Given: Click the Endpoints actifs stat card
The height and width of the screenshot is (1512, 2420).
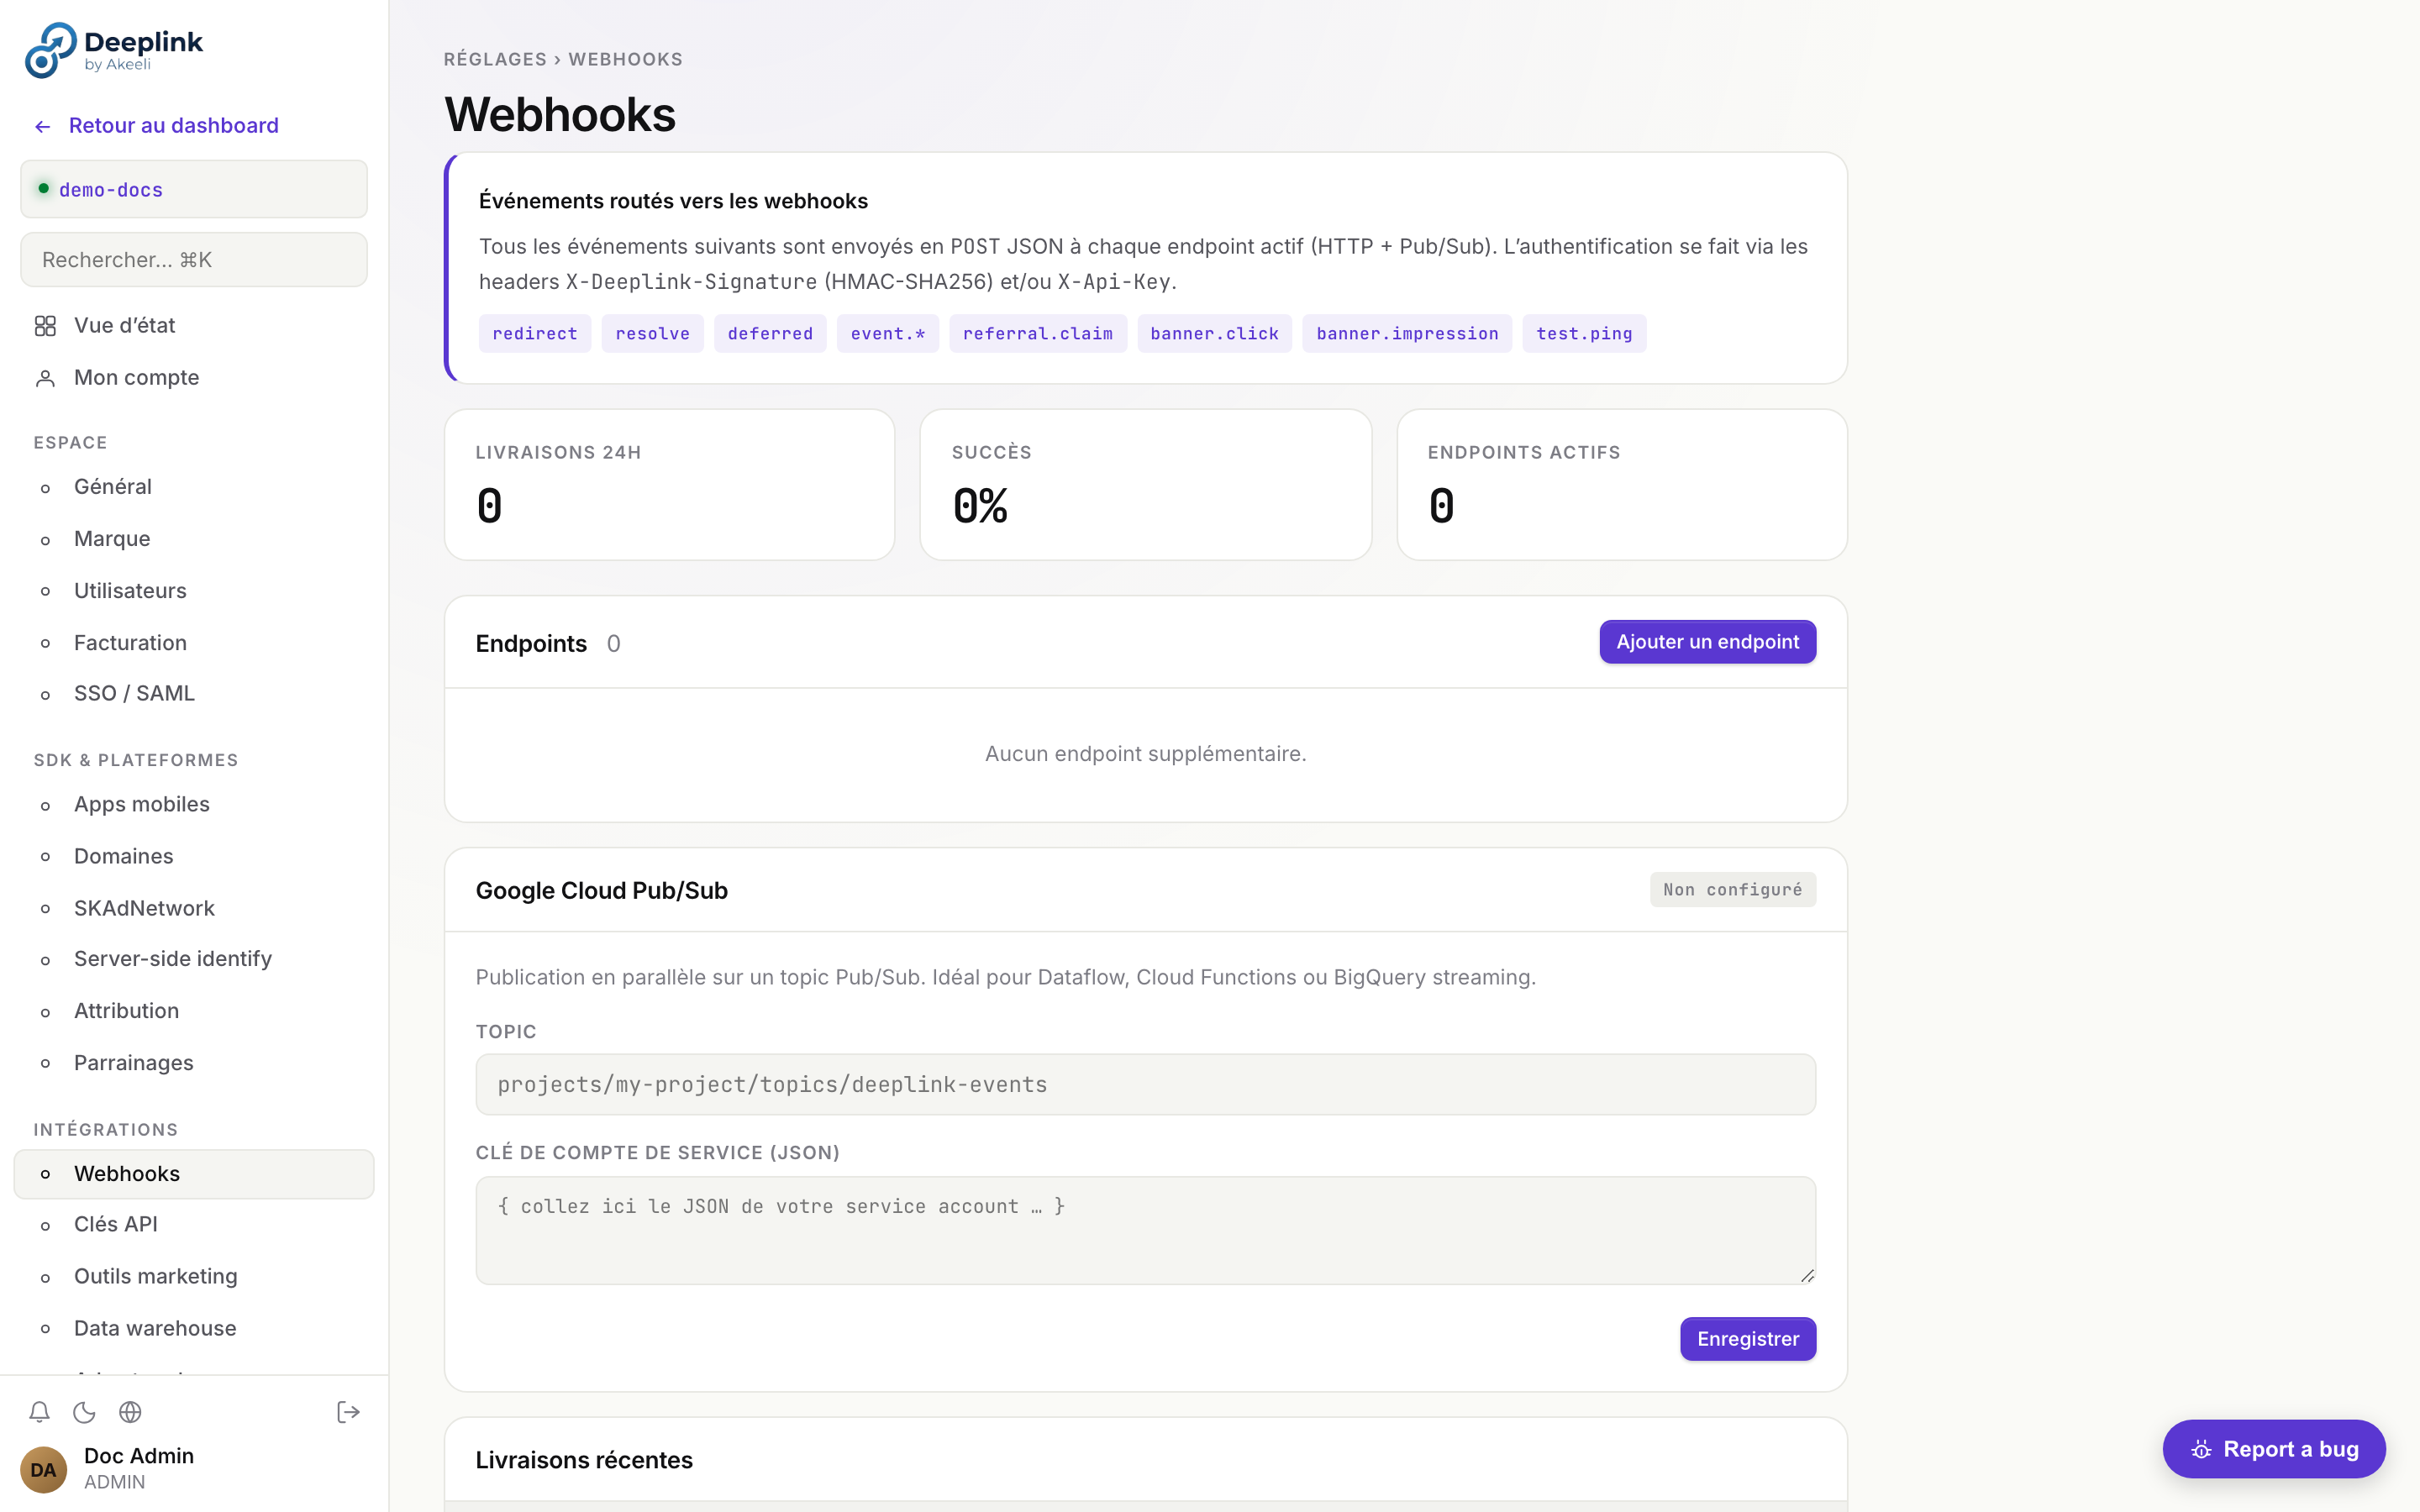Looking at the screenshot, I should pos(1621,485).
